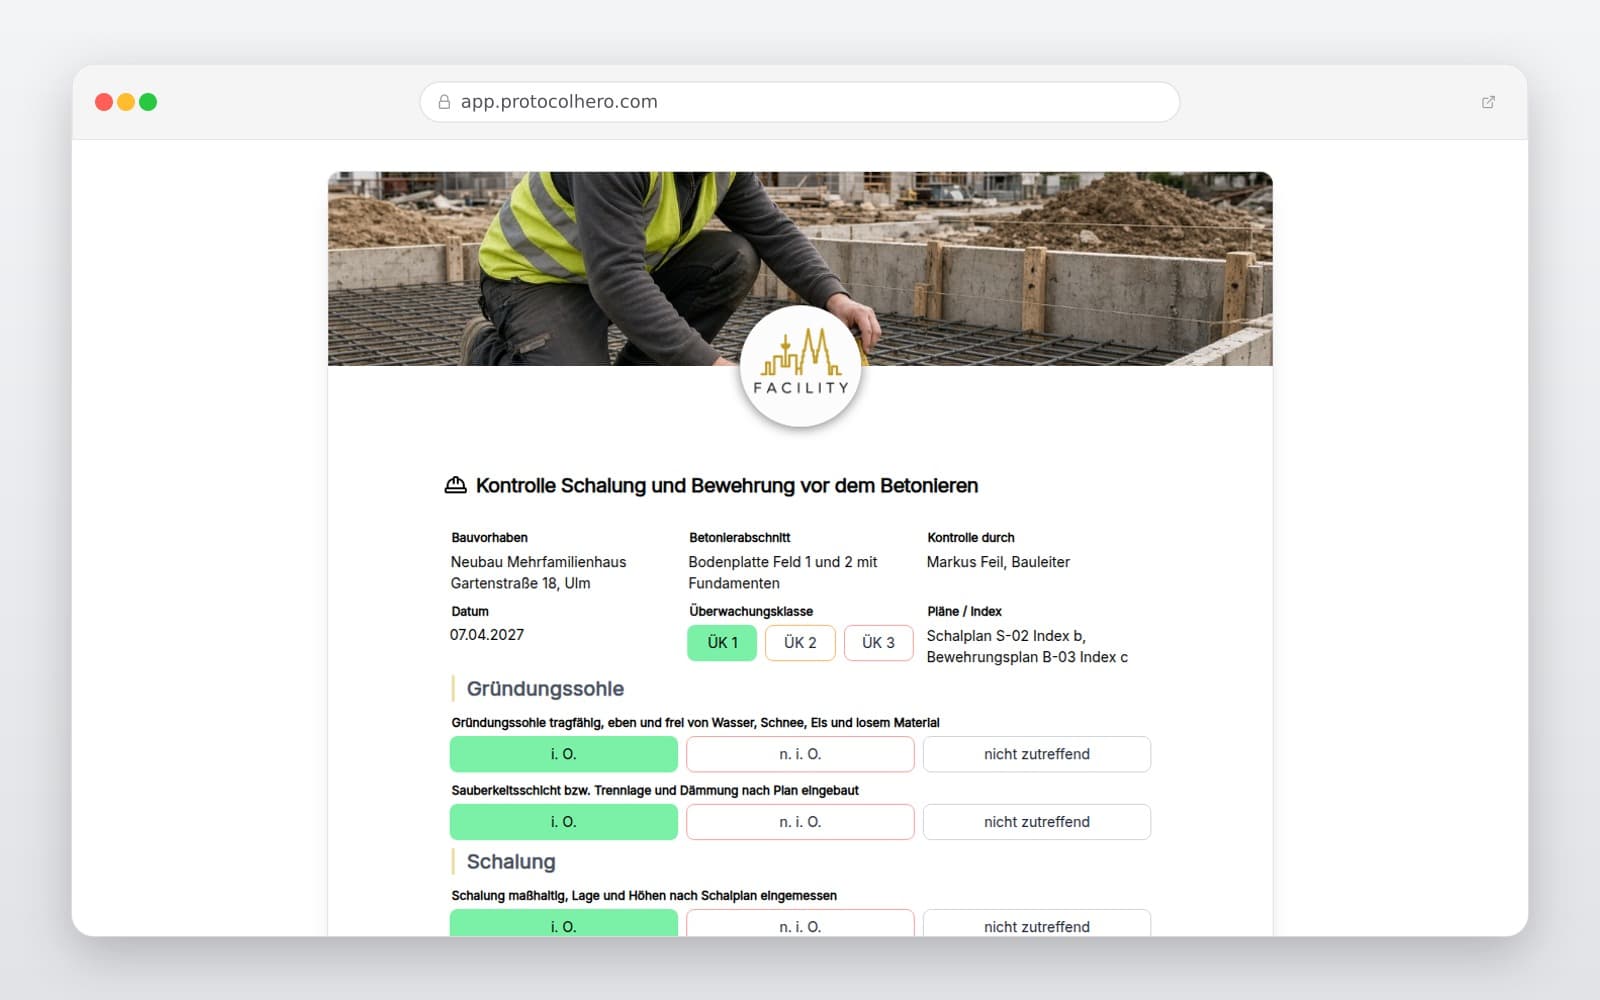Mark Sauberkeitsschicht item as n. i. O.

(x=800, y=822)
